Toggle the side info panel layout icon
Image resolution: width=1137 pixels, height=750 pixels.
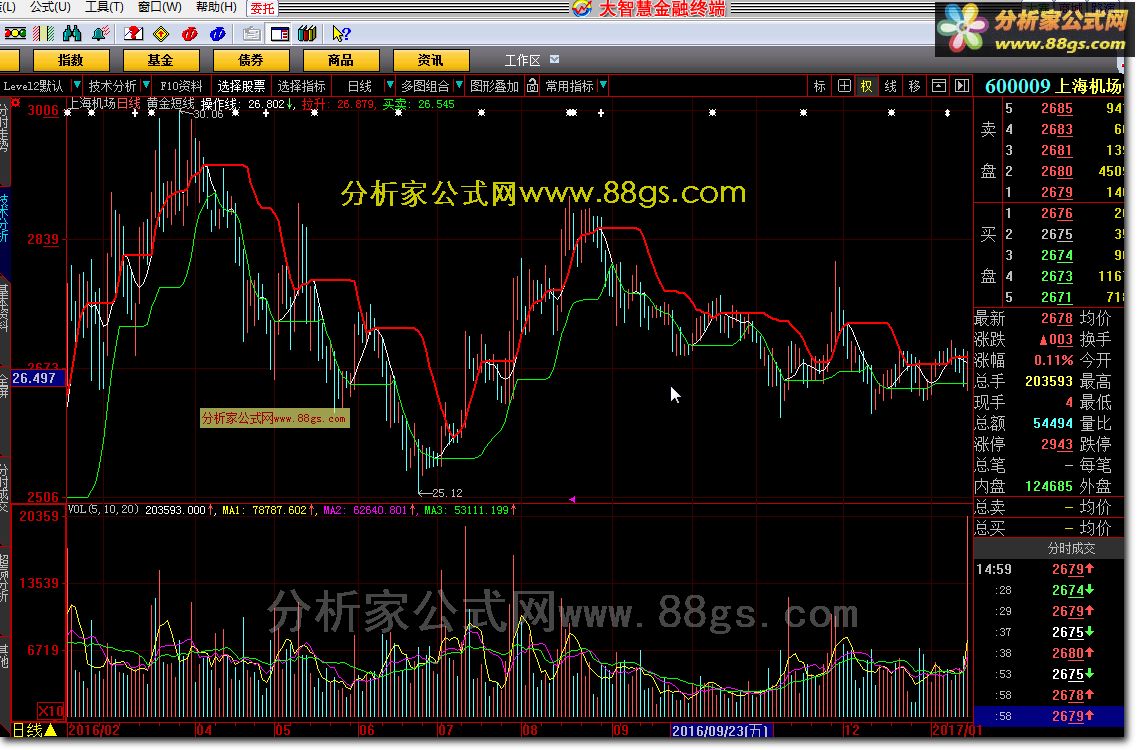pos(279,33)
